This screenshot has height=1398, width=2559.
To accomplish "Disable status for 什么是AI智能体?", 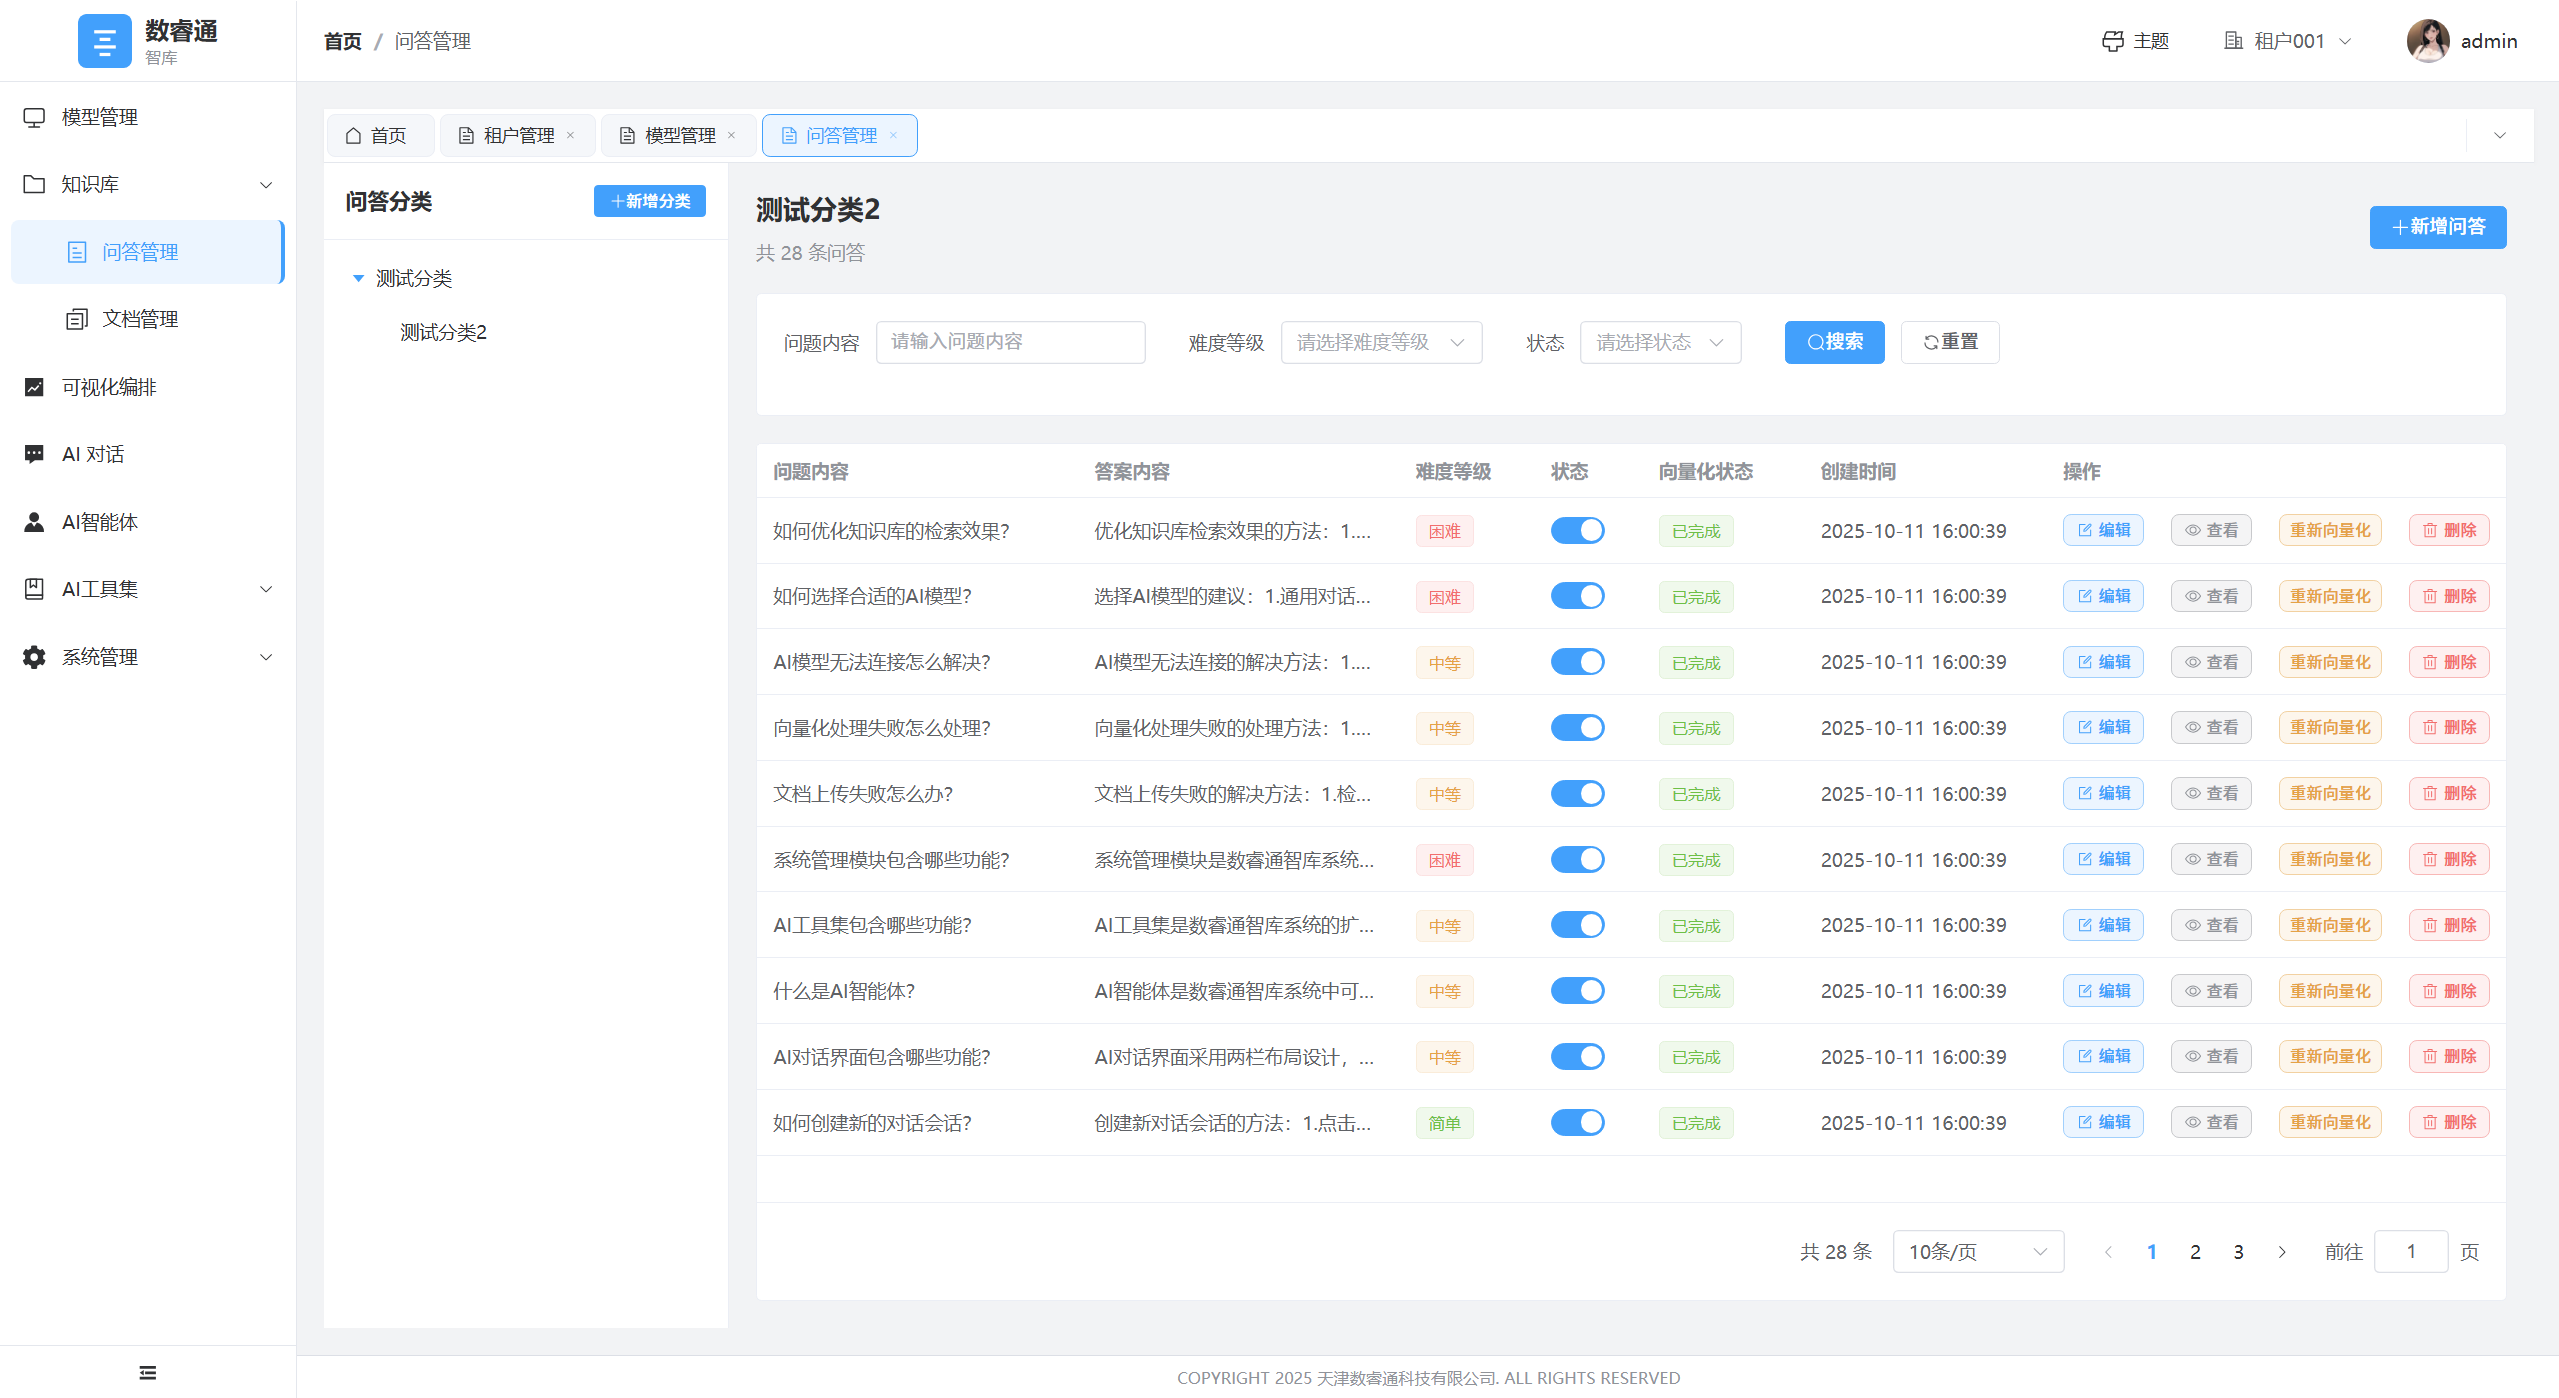I will coord(1576,990).
